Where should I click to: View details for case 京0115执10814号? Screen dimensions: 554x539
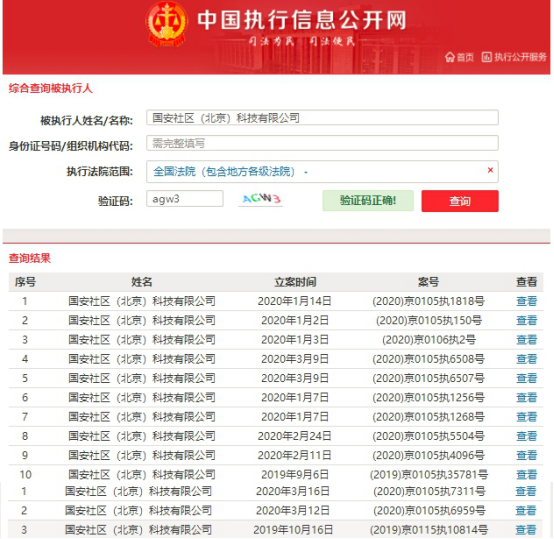click(x=526, y=530)
